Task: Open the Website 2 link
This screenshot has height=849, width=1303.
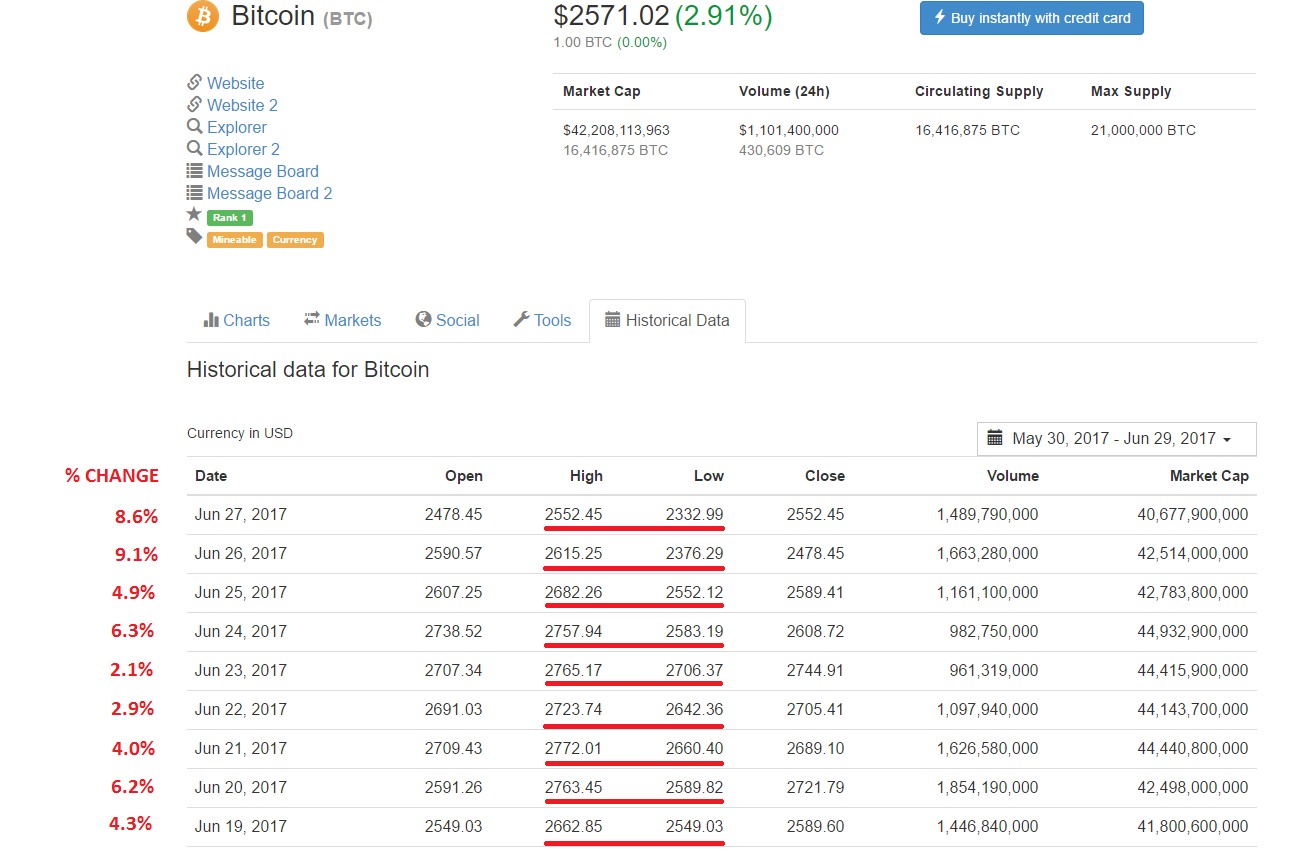Action: point(243,105)
